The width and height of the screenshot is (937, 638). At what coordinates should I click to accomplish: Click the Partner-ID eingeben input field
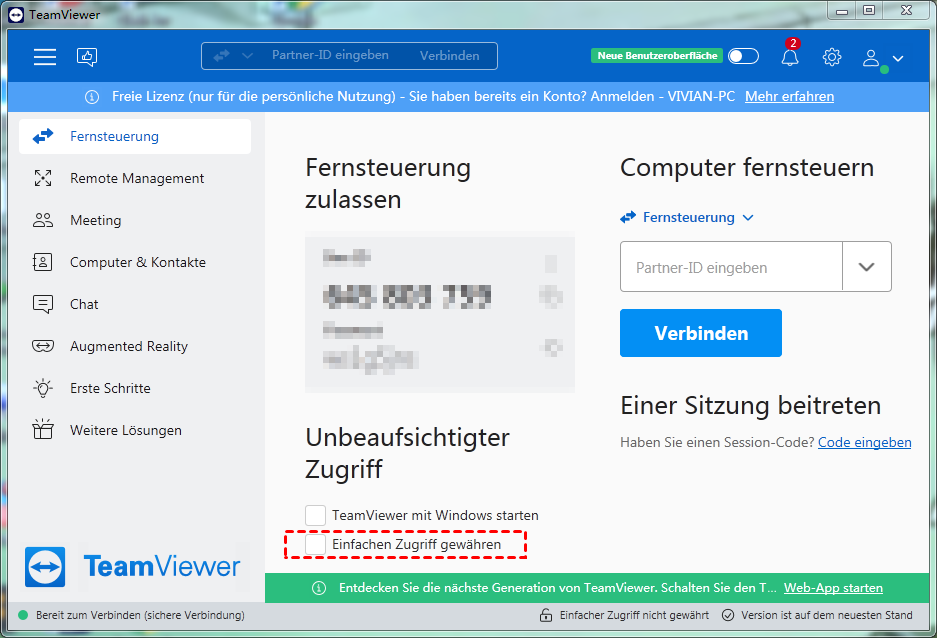[x=730, y=266]
